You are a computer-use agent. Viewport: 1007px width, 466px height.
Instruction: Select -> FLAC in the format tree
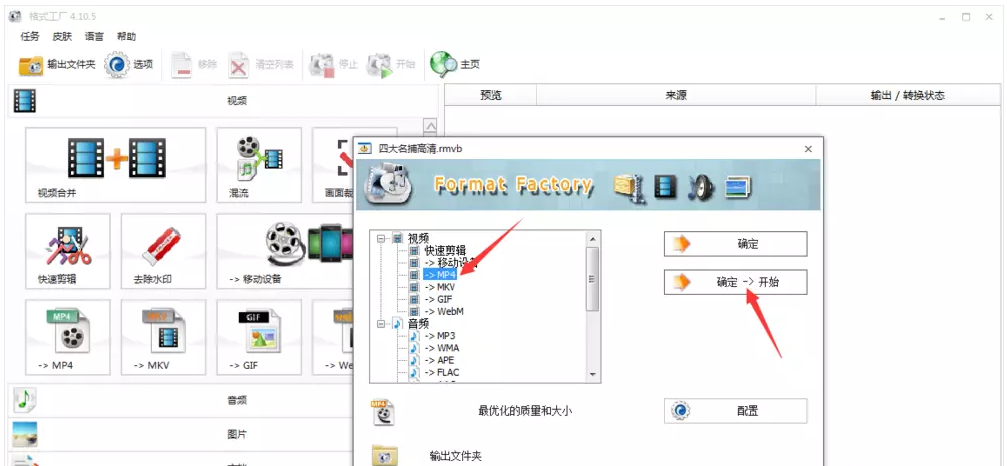pyautogui.click(x=442, y=372)
